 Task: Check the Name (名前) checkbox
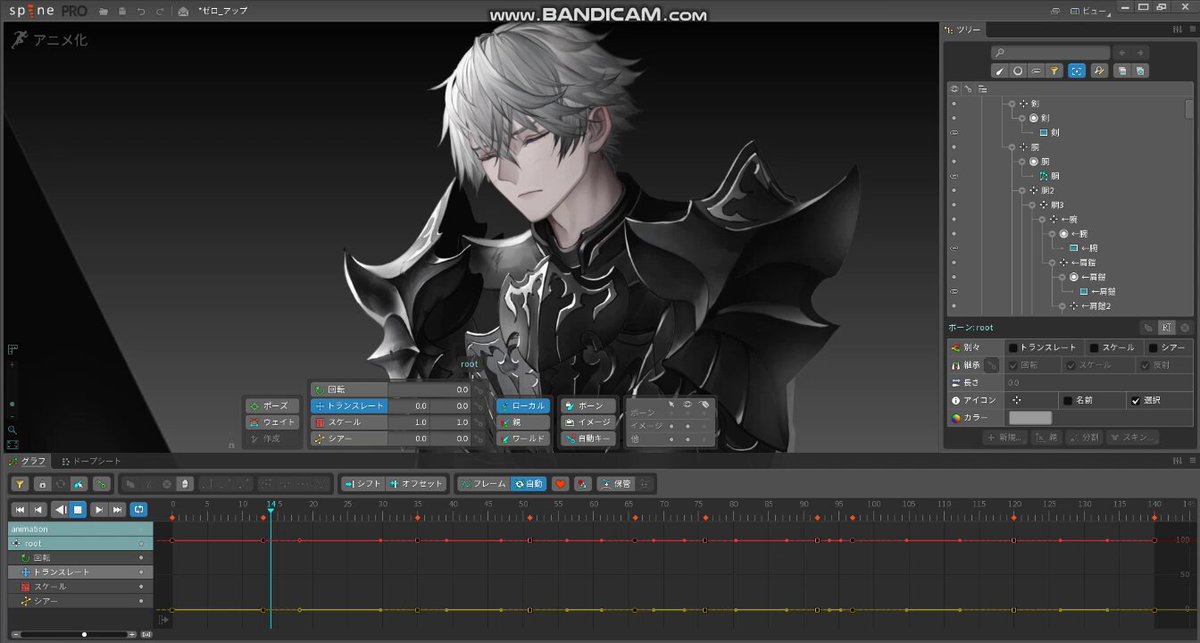[1068, 400]
